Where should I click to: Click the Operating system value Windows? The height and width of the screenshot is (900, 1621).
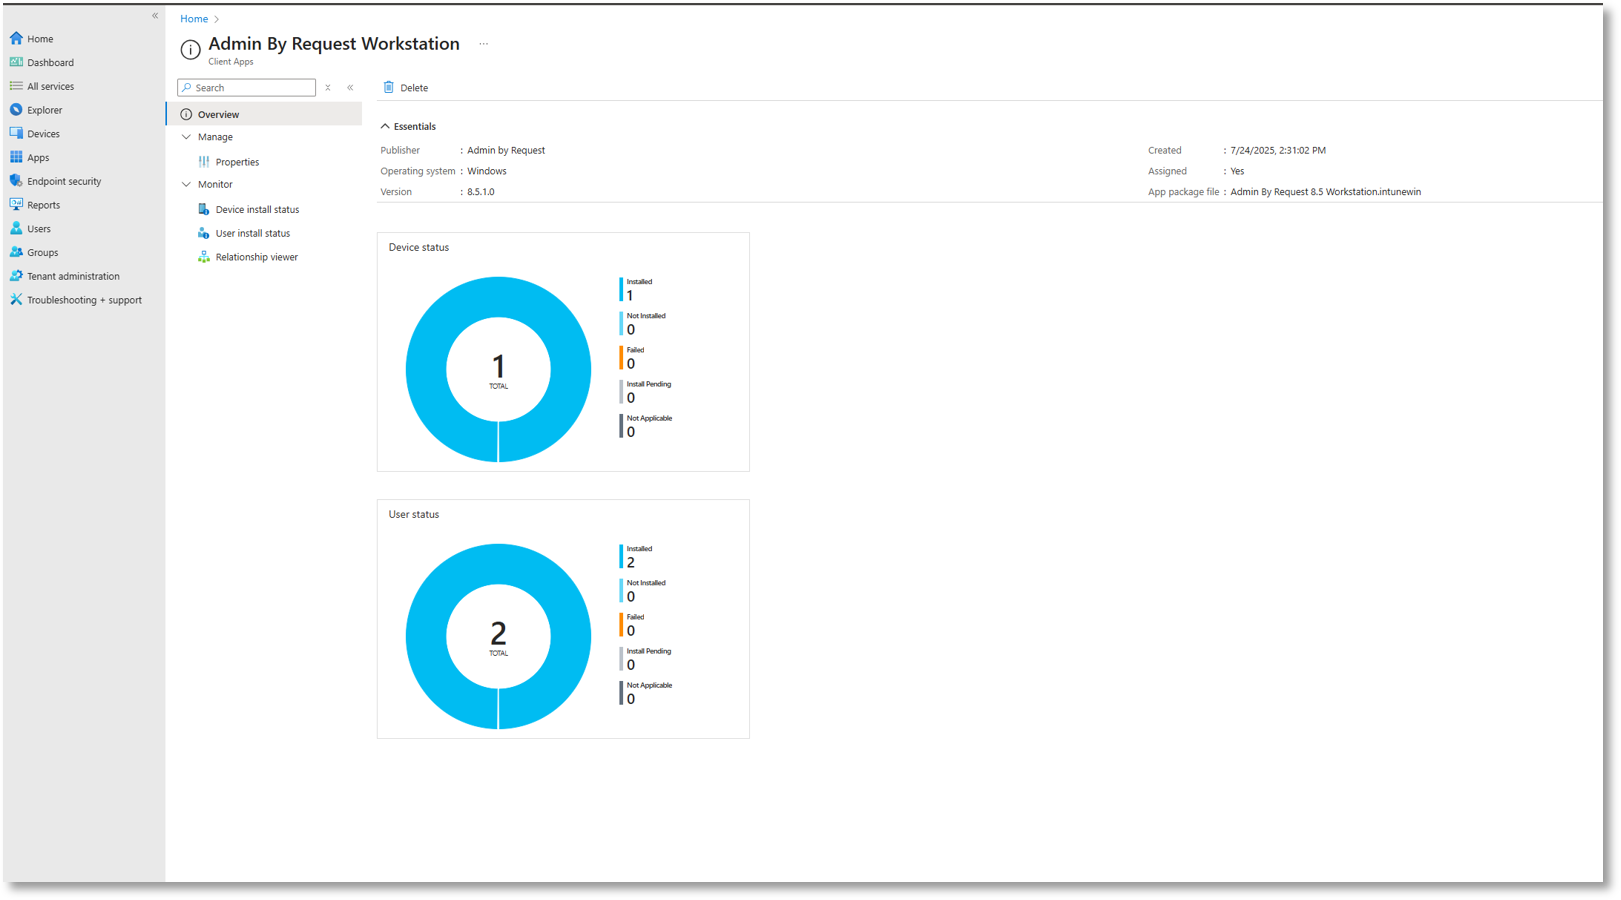pyautogui.click(x=487, y=171)
